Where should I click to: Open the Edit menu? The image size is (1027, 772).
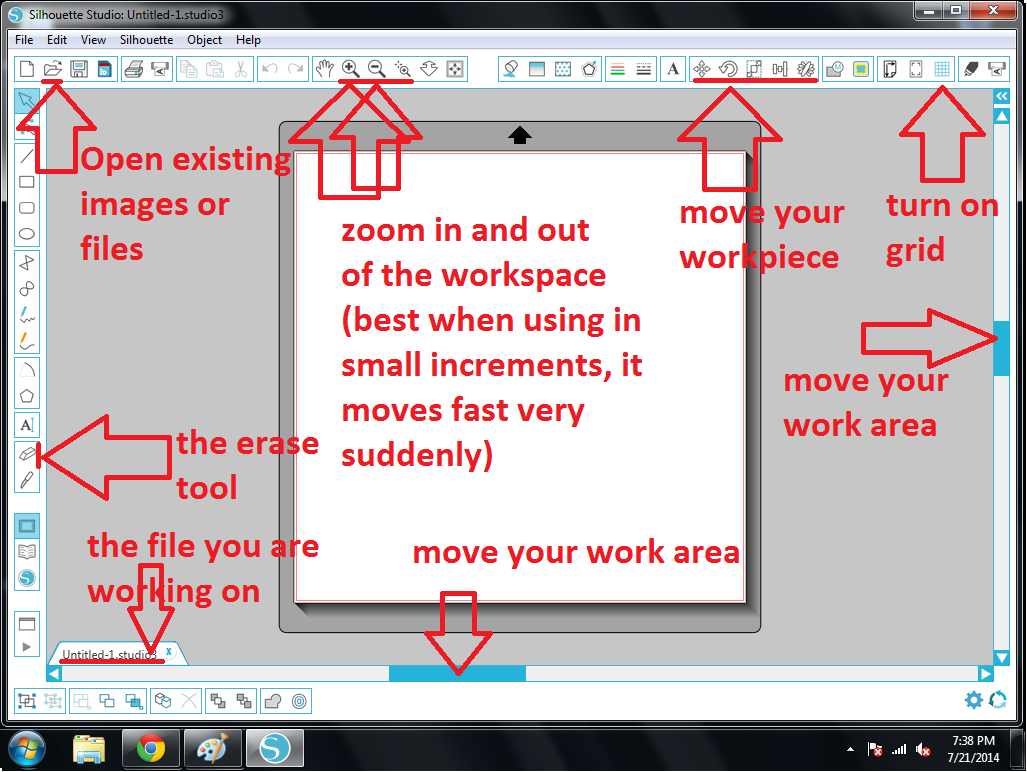57,40
